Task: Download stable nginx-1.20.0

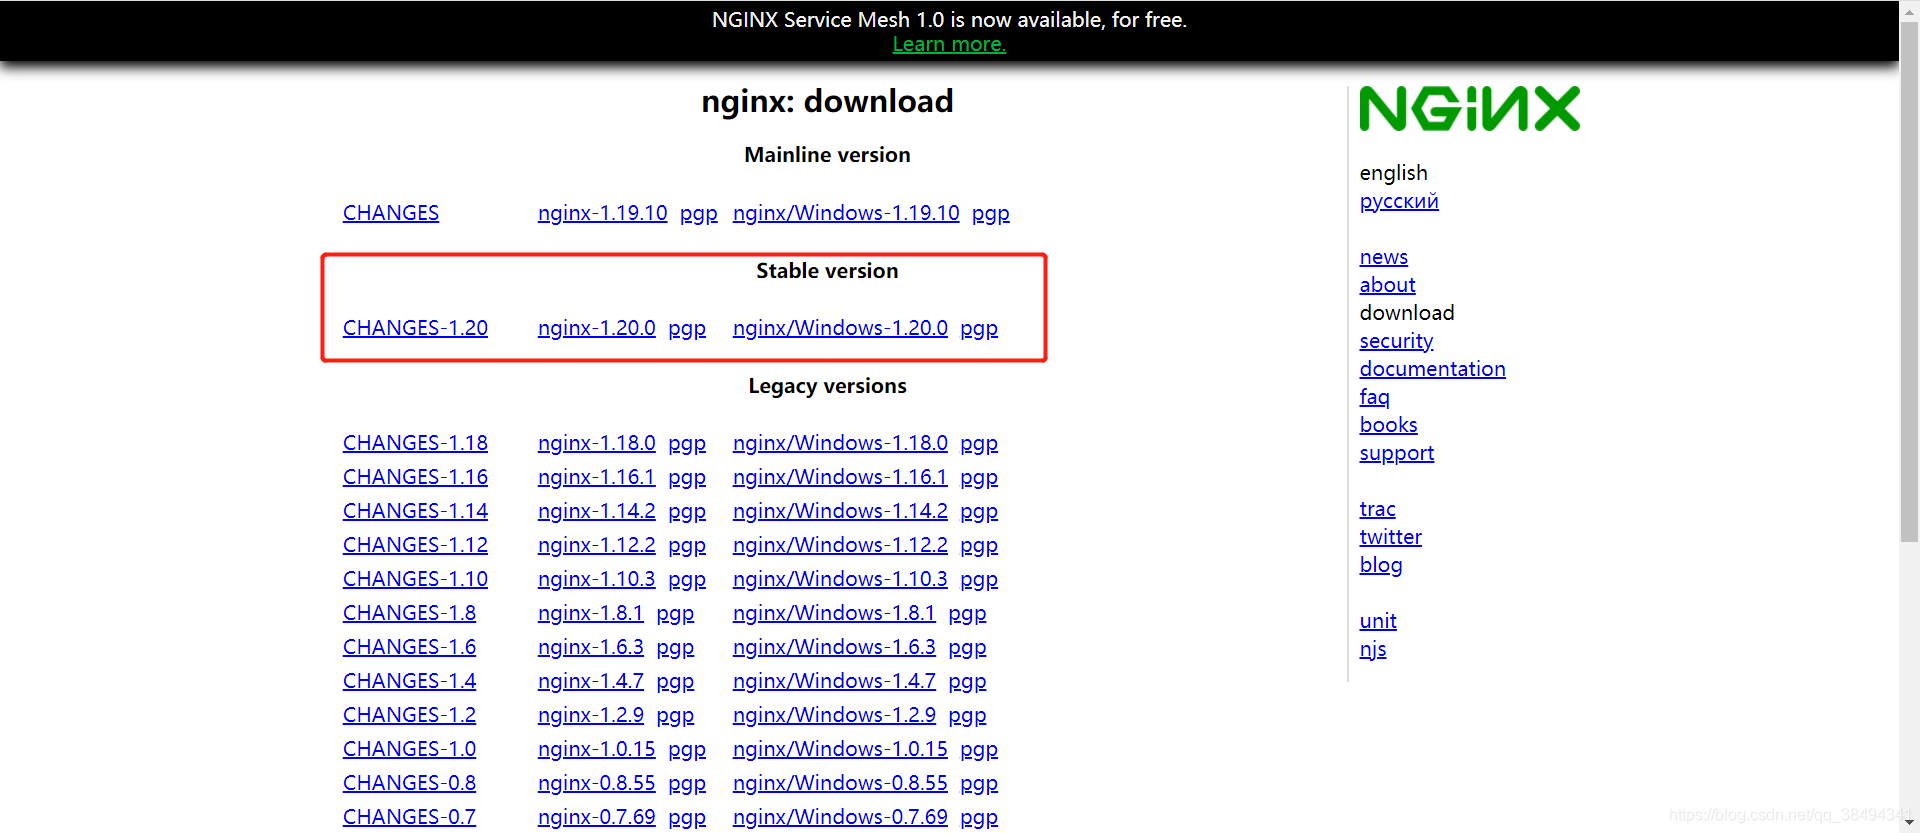Action: (596, 328)
